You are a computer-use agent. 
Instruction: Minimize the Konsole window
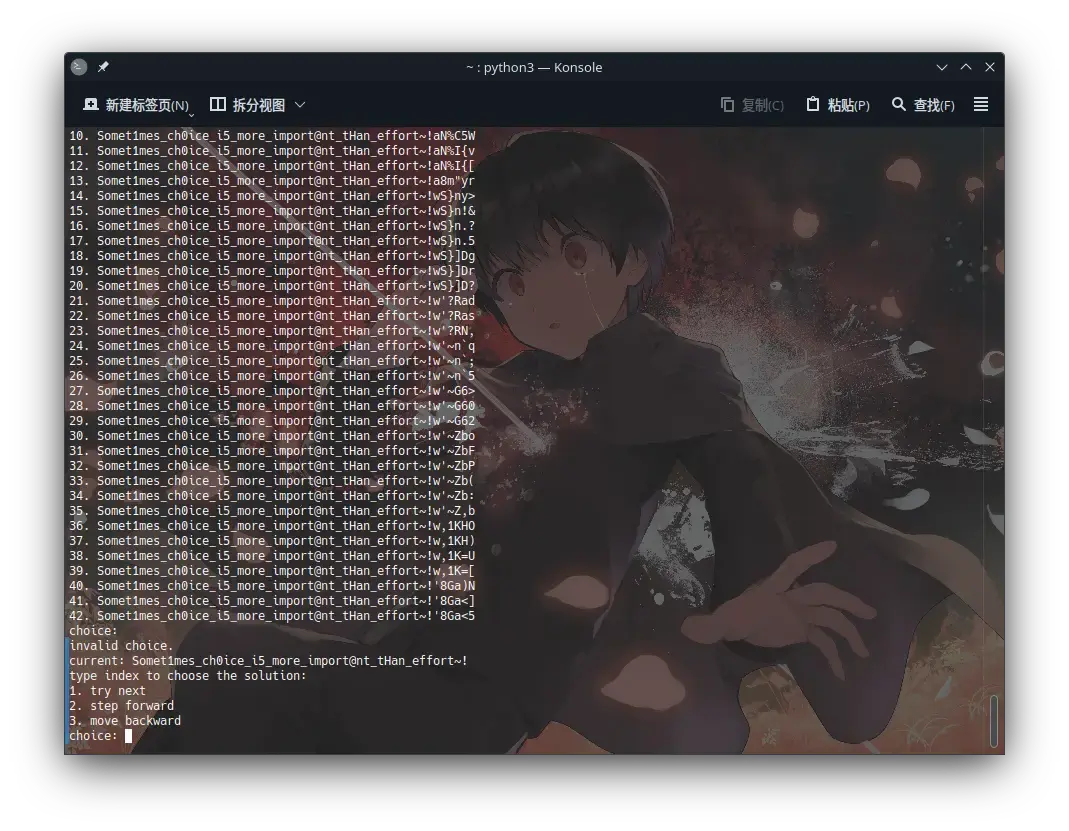coord(942,67)
